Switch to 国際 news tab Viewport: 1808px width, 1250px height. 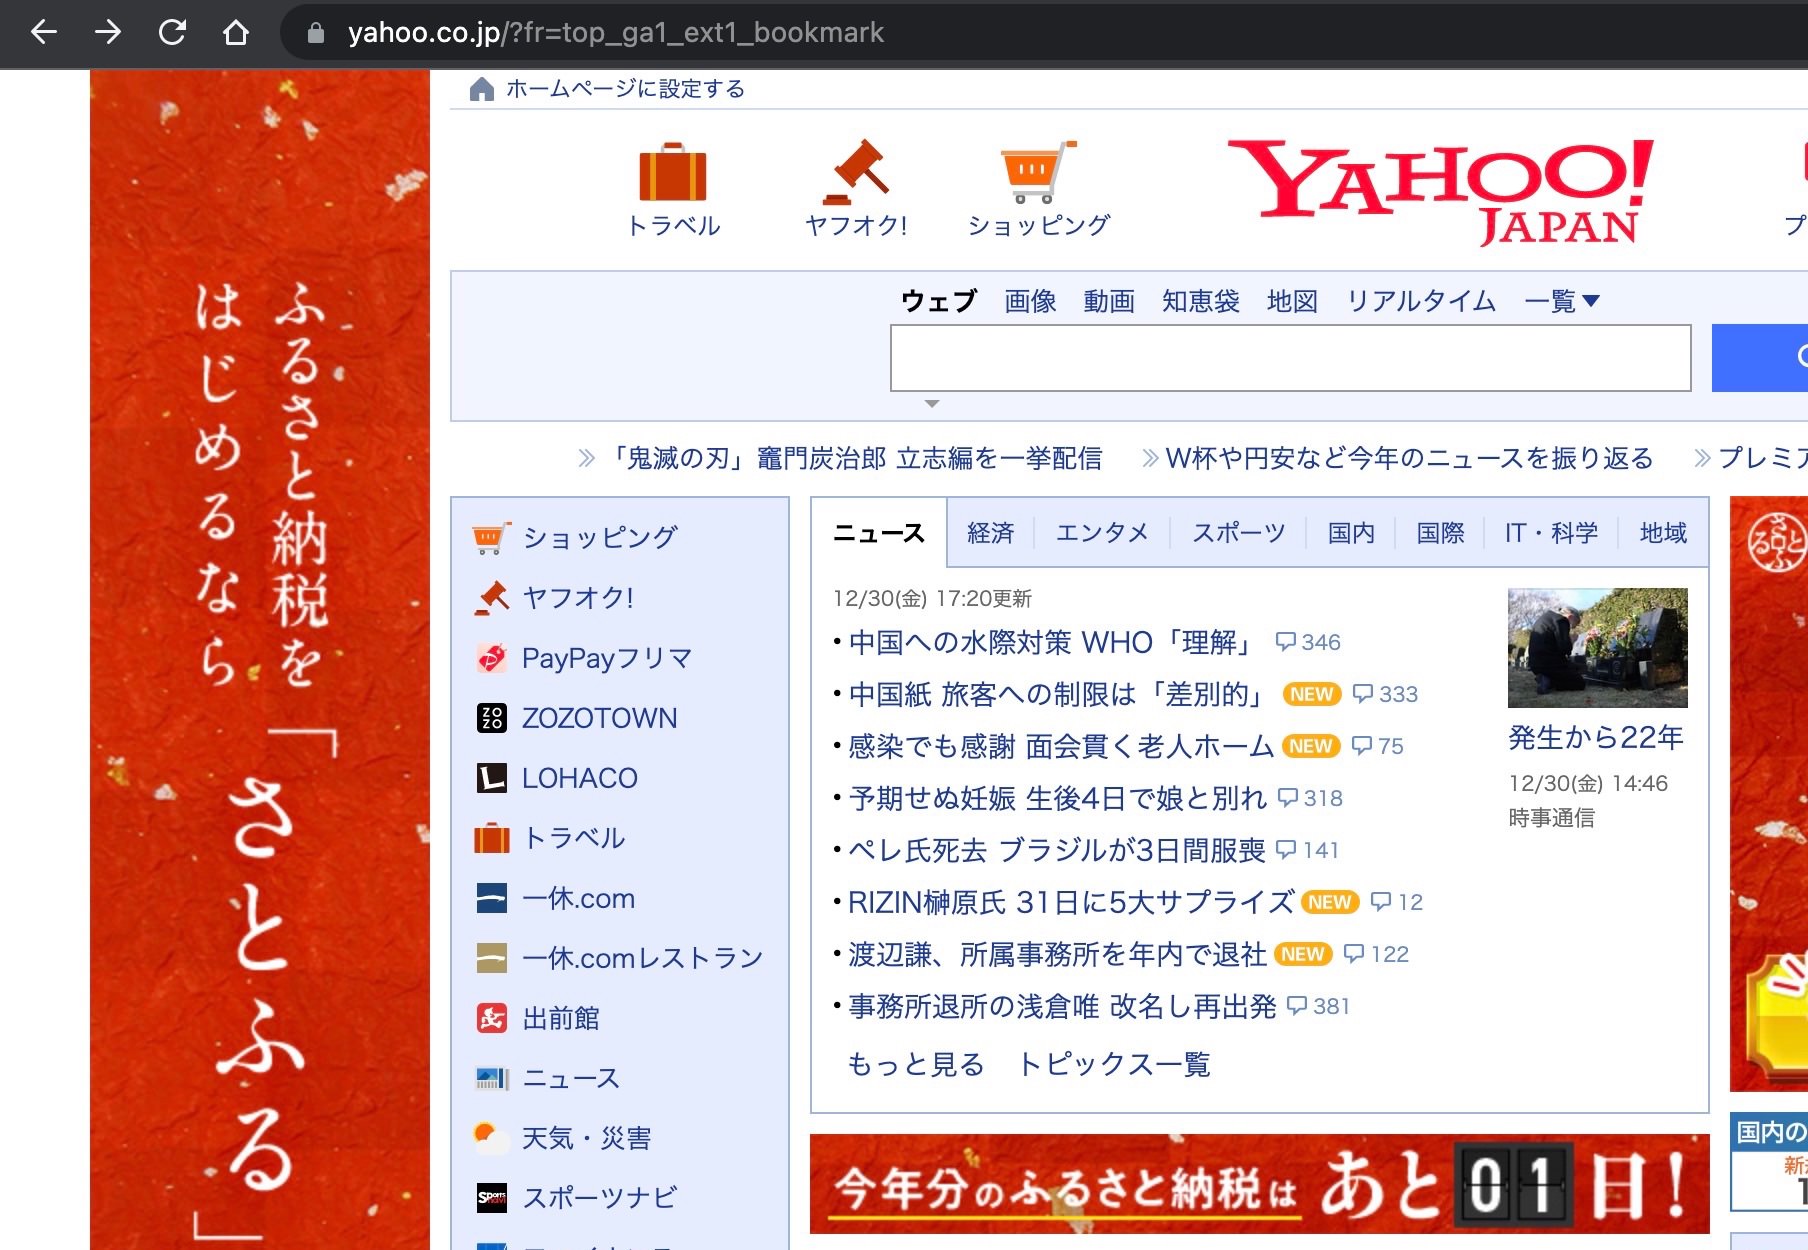click(x=1440, y=533)
